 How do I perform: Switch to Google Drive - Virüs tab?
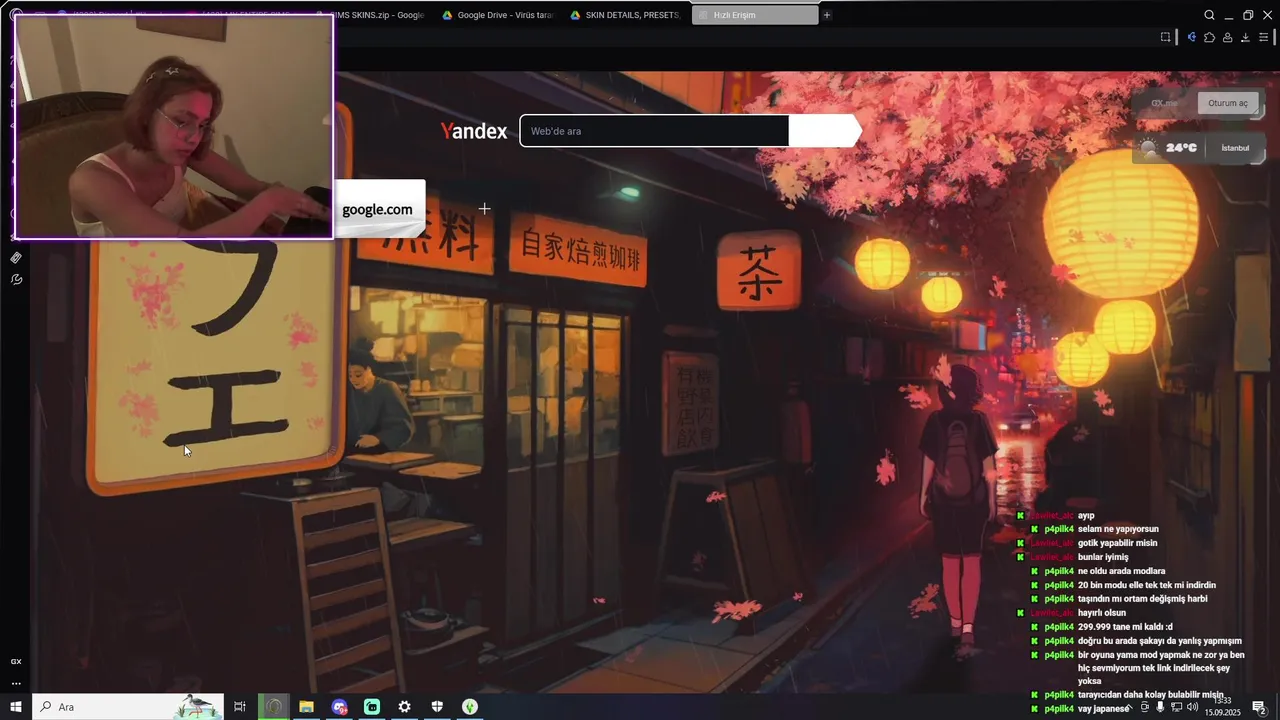pyautogui.click(x=499, y=15)
